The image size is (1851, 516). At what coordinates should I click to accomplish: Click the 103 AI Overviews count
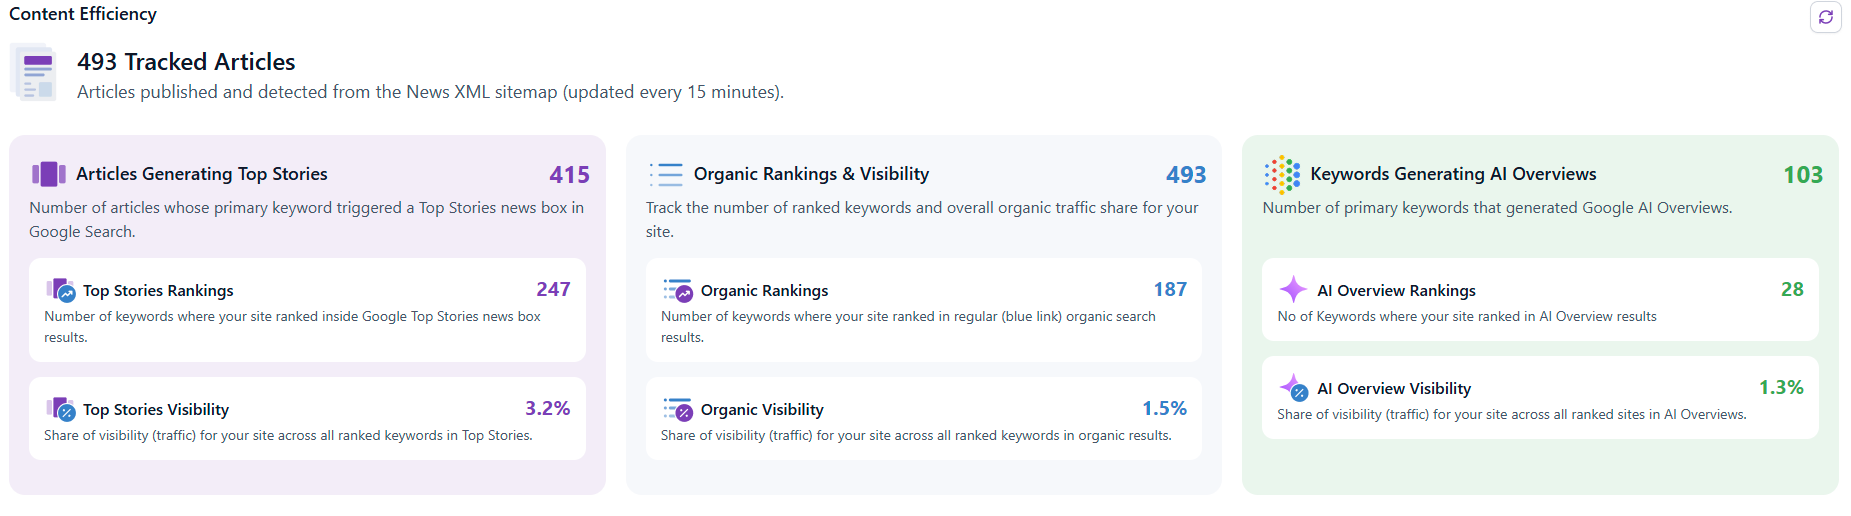coord(1802,175)
